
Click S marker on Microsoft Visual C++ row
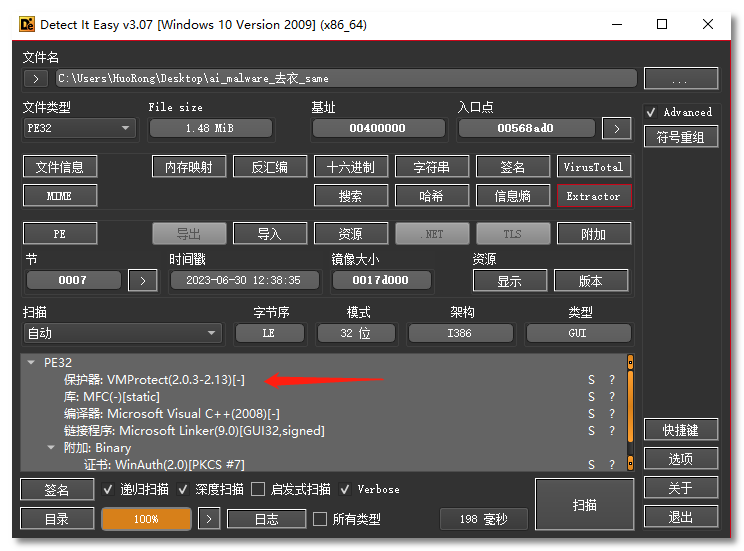coord(591,414)
